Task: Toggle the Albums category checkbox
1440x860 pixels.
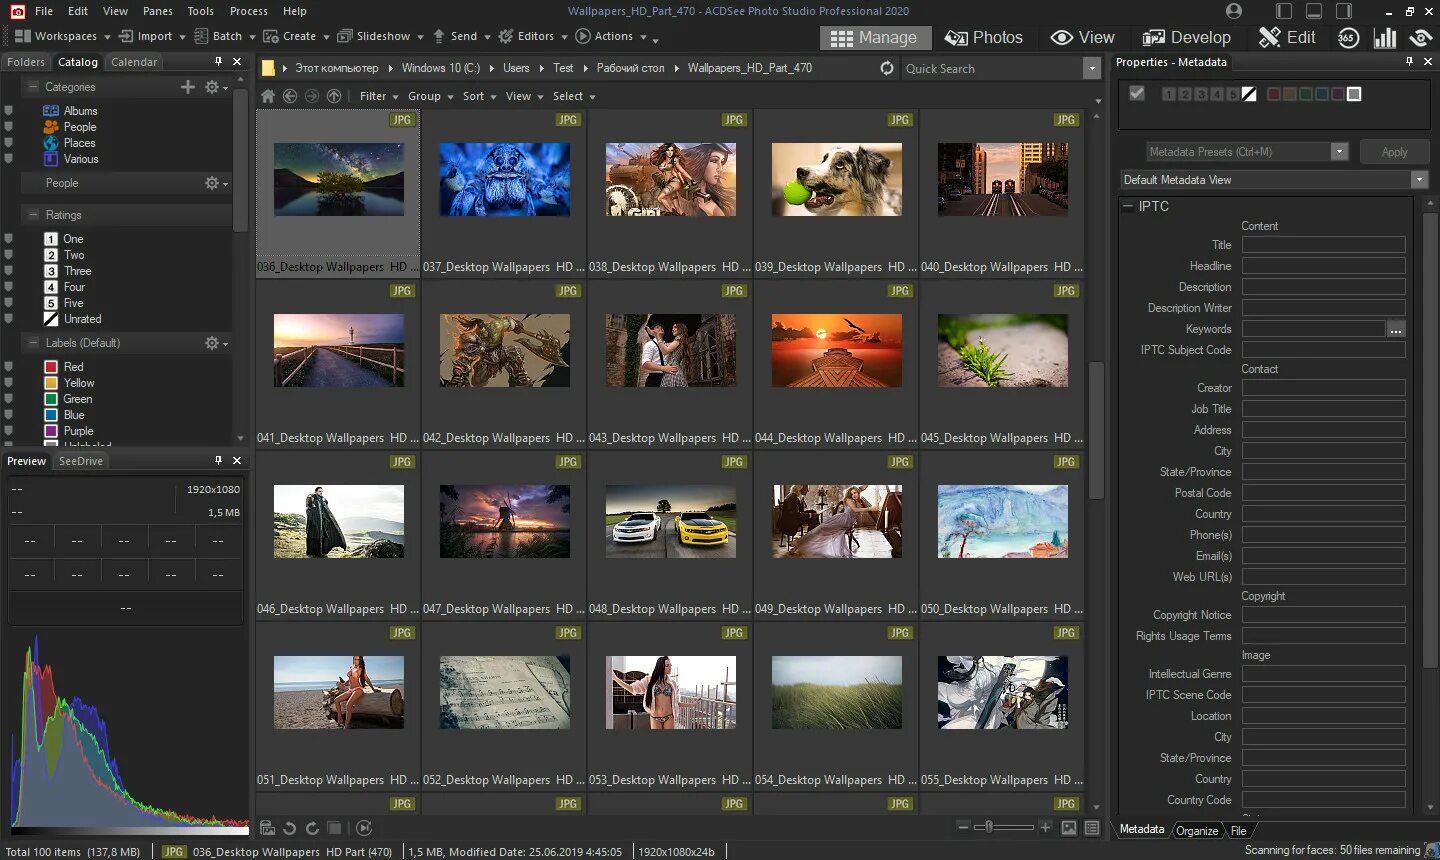Action: click(9, 111)
